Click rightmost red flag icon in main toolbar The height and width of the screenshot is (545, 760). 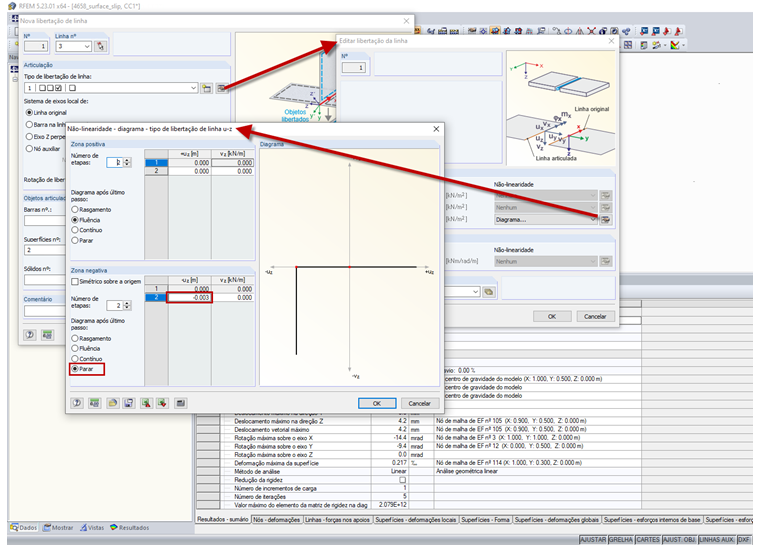(678, 31)
